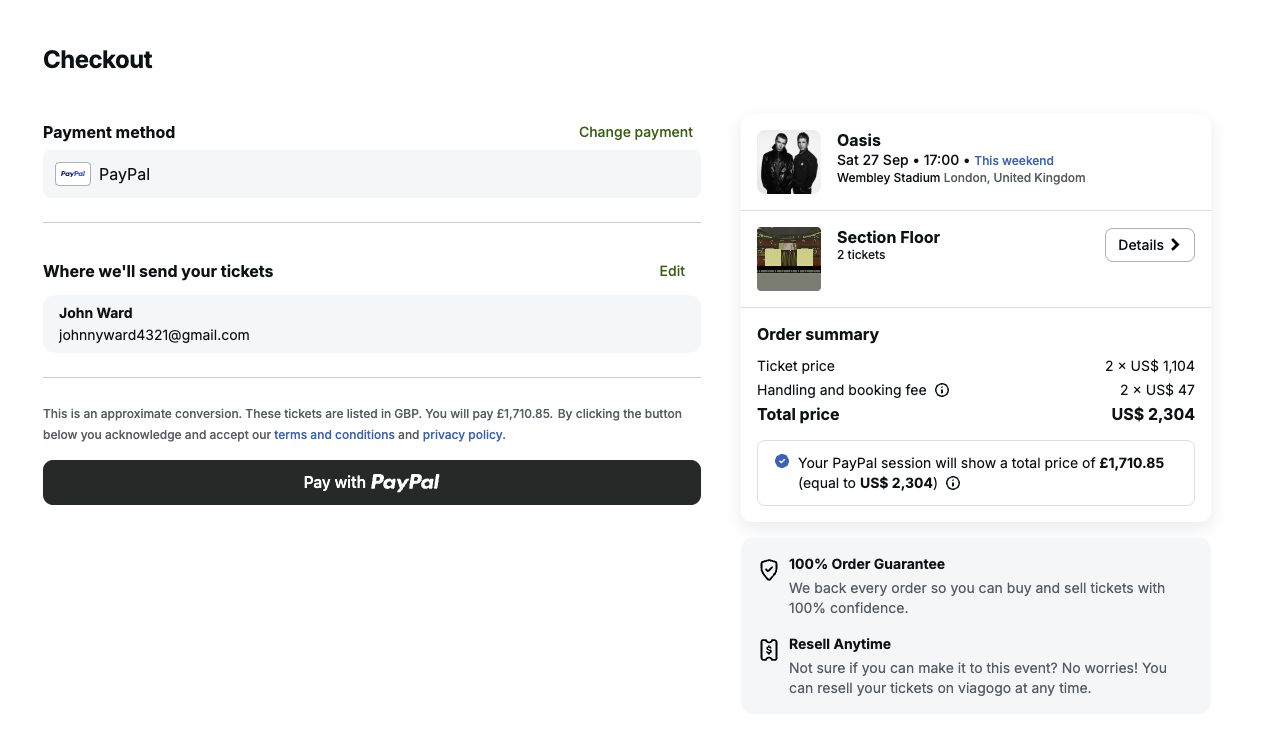1276x735 pixels.
Task: Click the PayPal logo icon in payment method
Action: tap(73, 174)
